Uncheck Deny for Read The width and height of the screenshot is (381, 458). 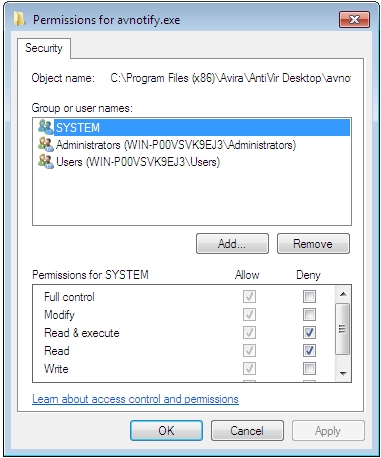[x=309, y=350]
